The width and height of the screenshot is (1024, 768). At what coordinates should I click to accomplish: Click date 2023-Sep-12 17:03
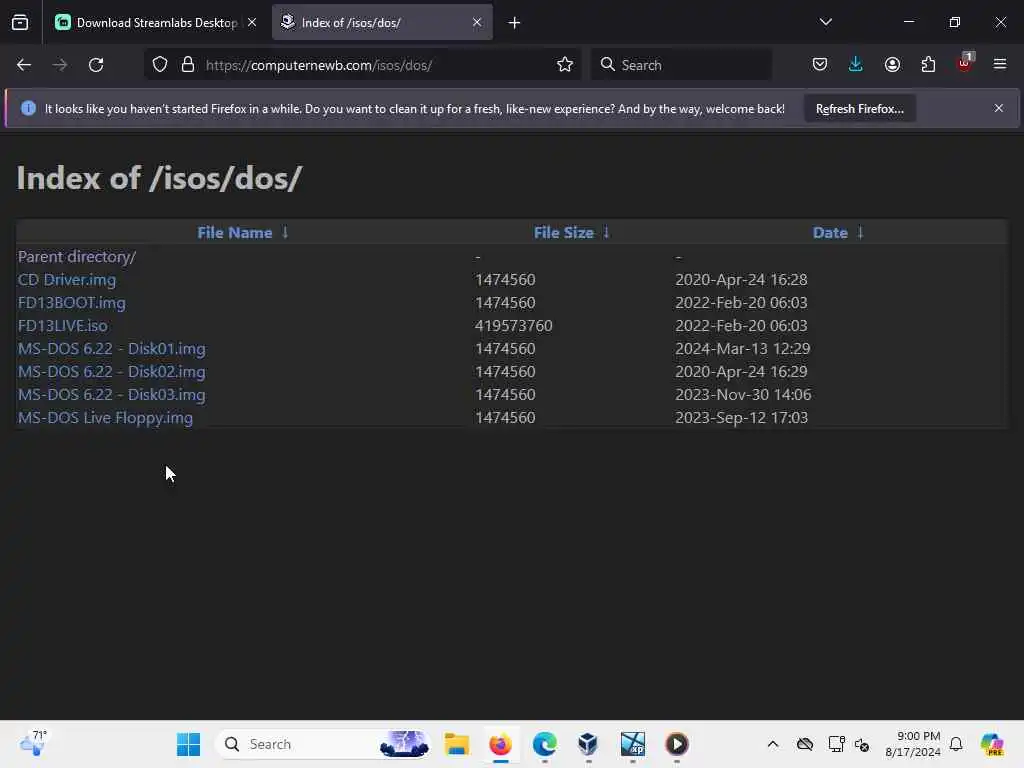pyautogui.click(x=741, y=417)
